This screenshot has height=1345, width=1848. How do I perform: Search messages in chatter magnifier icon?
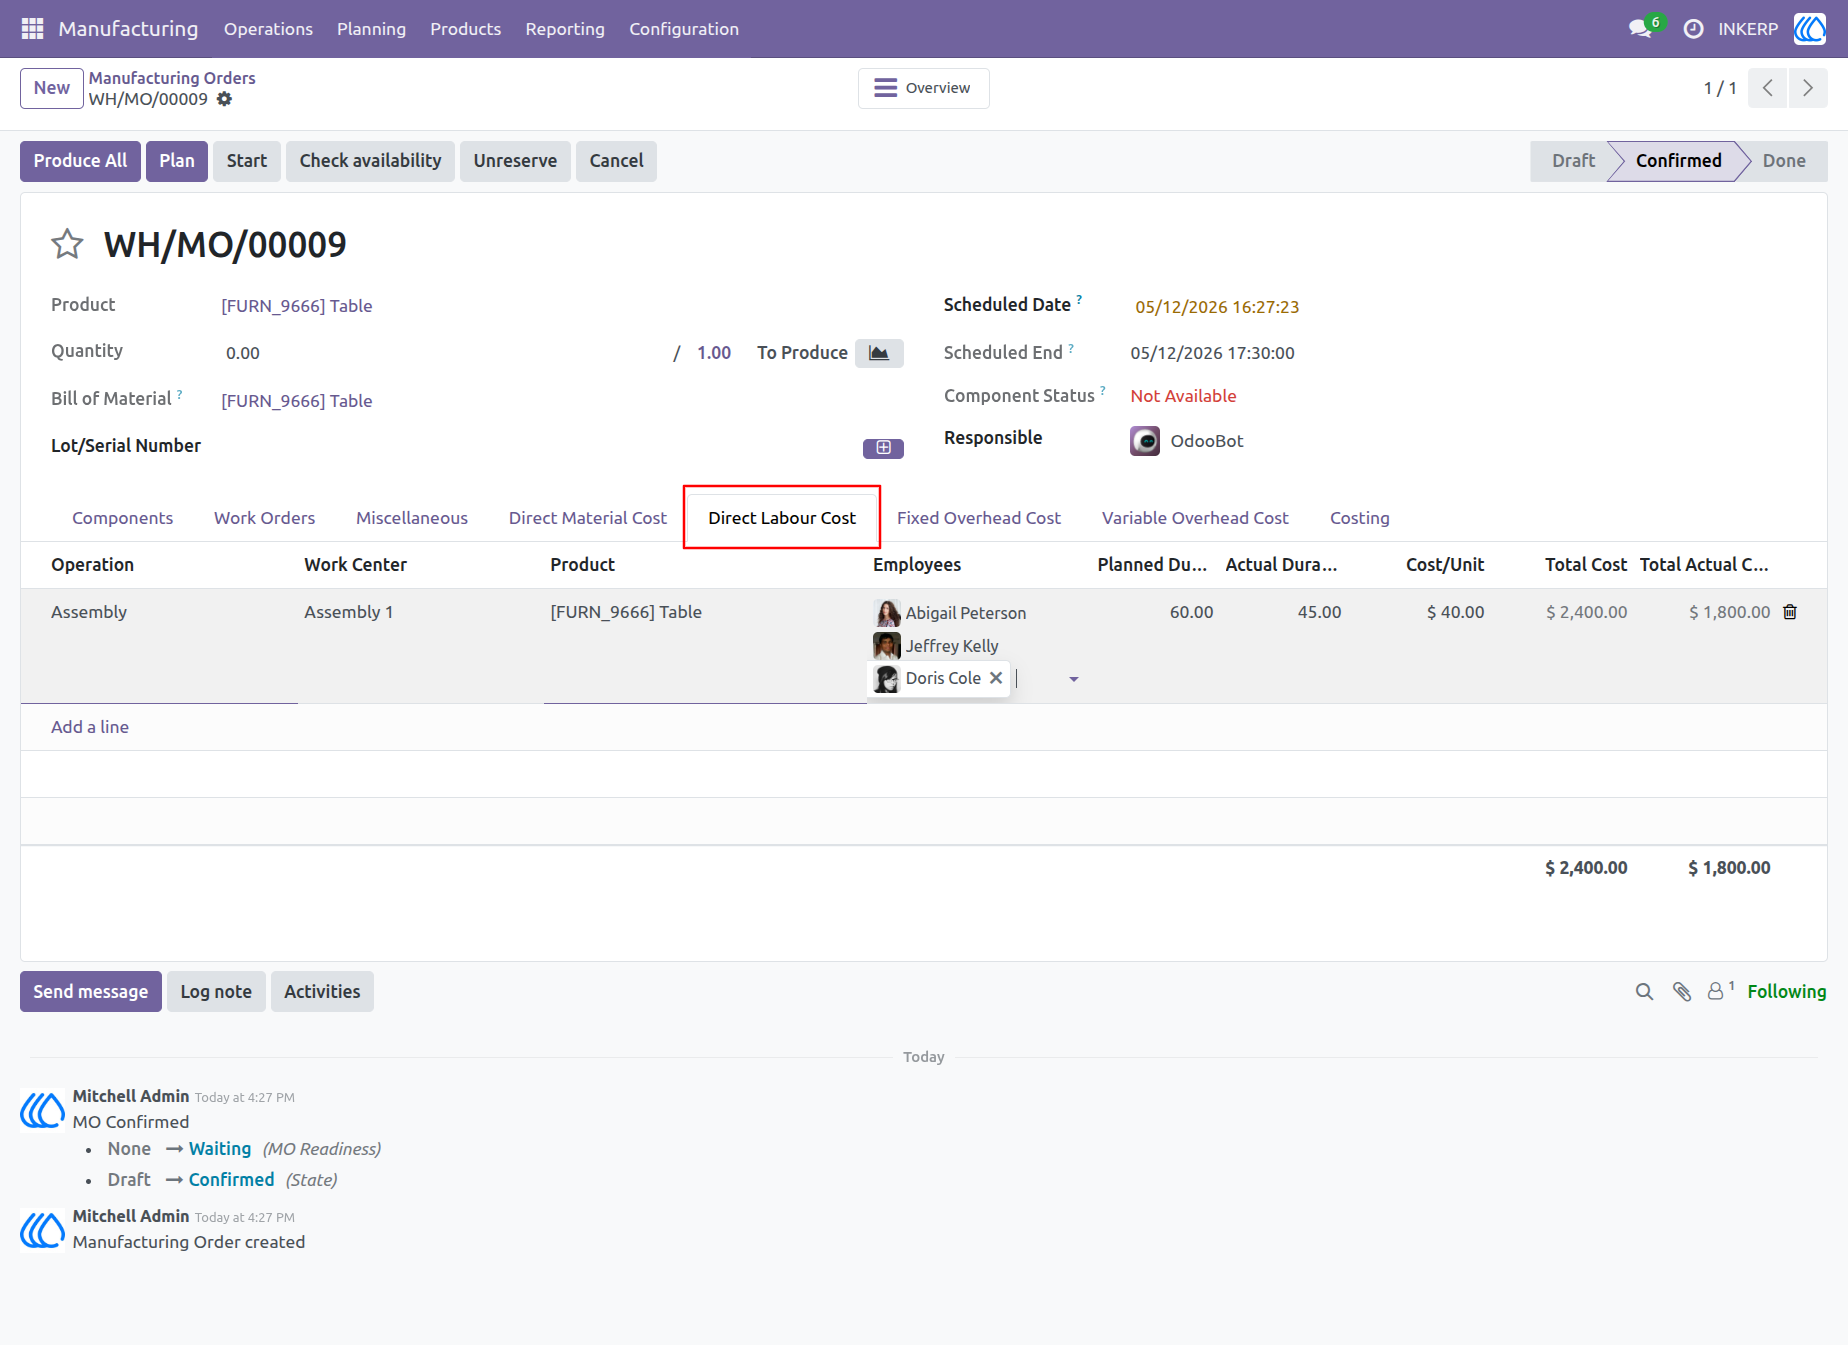point(1644,992)
